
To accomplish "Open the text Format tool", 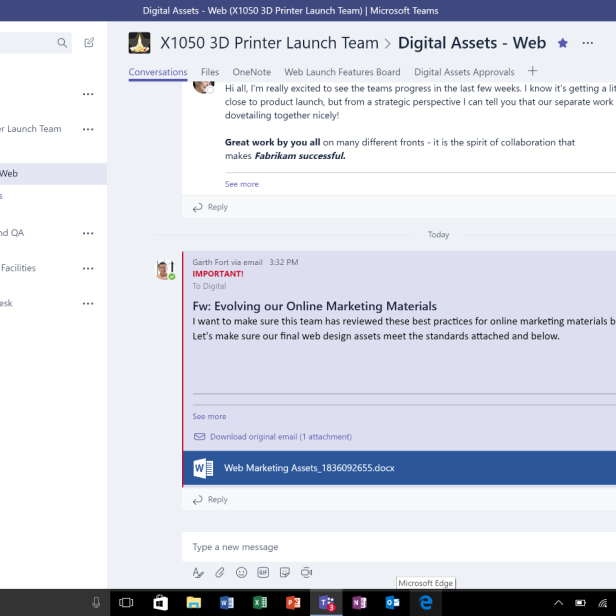I will point(198,573).
